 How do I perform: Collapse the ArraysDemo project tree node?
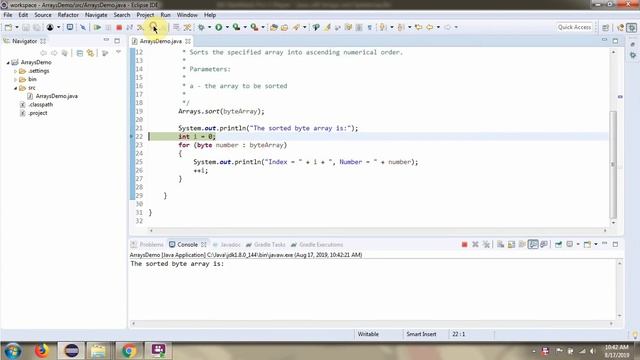coord(8,62)
